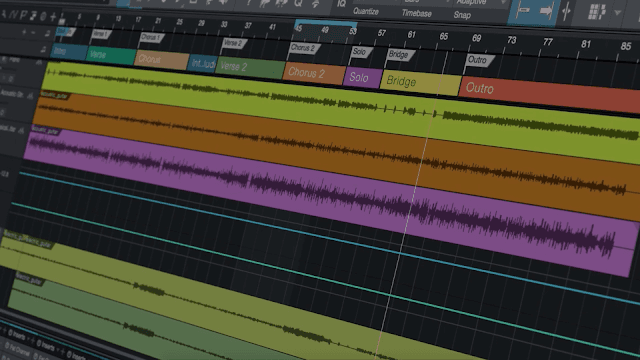Viewport: 640px width, 360px height.
Task: Expand dropdown arrow next to grid icon
Action: click(618, 13)
